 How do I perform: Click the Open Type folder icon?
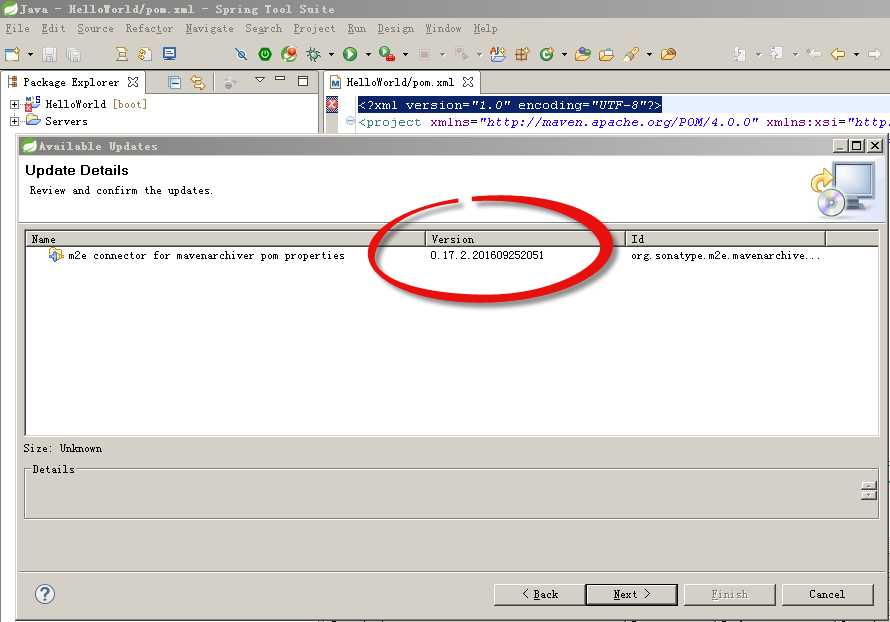click(582, 54)
